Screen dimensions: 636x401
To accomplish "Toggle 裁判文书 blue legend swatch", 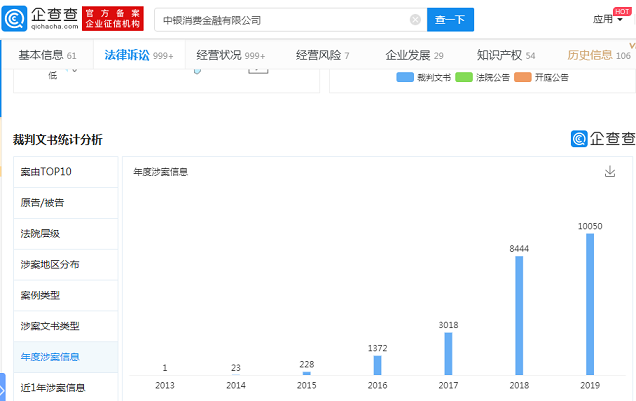I will tap(405, 77).
